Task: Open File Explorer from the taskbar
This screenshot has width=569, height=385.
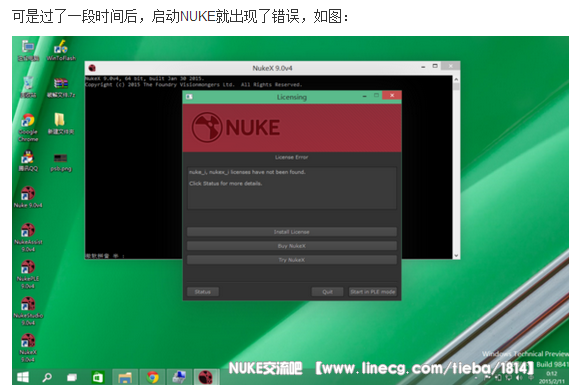Action: (x=125, y=377)
